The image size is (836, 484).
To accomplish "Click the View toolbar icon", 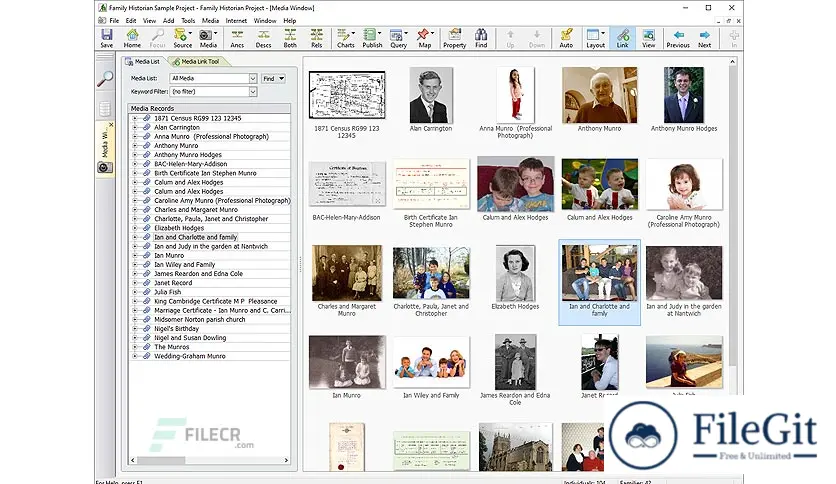I will point(648,38).
